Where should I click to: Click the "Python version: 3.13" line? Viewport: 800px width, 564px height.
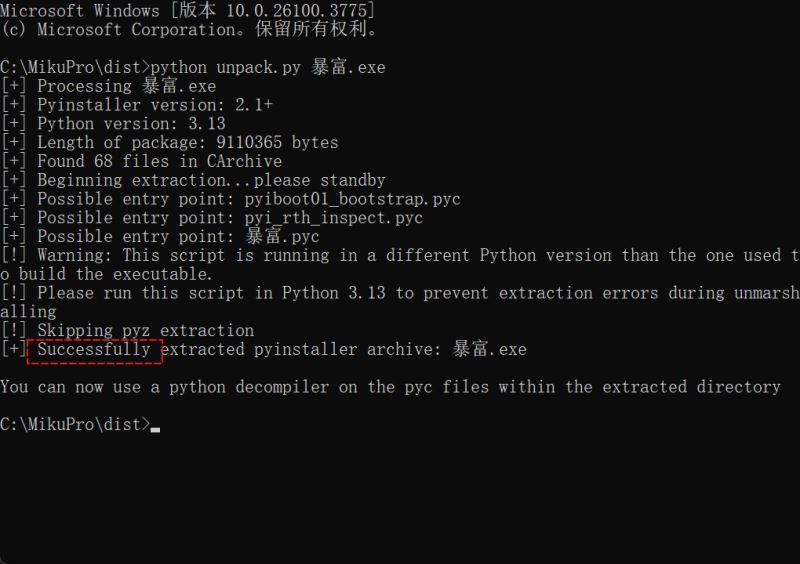131,124
